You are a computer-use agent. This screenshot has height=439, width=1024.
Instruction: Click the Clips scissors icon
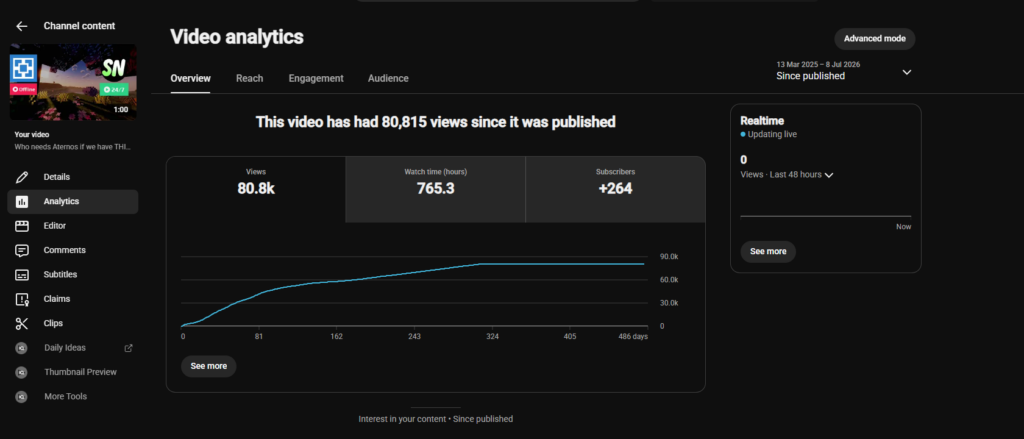click(22, 323)
